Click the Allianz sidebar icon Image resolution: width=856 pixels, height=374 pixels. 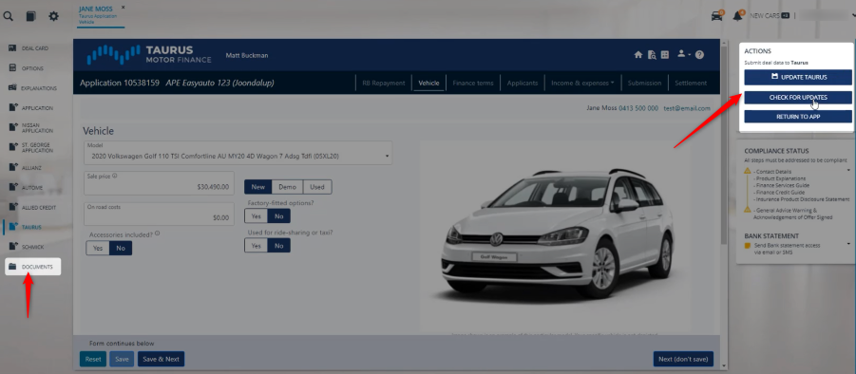12,167
